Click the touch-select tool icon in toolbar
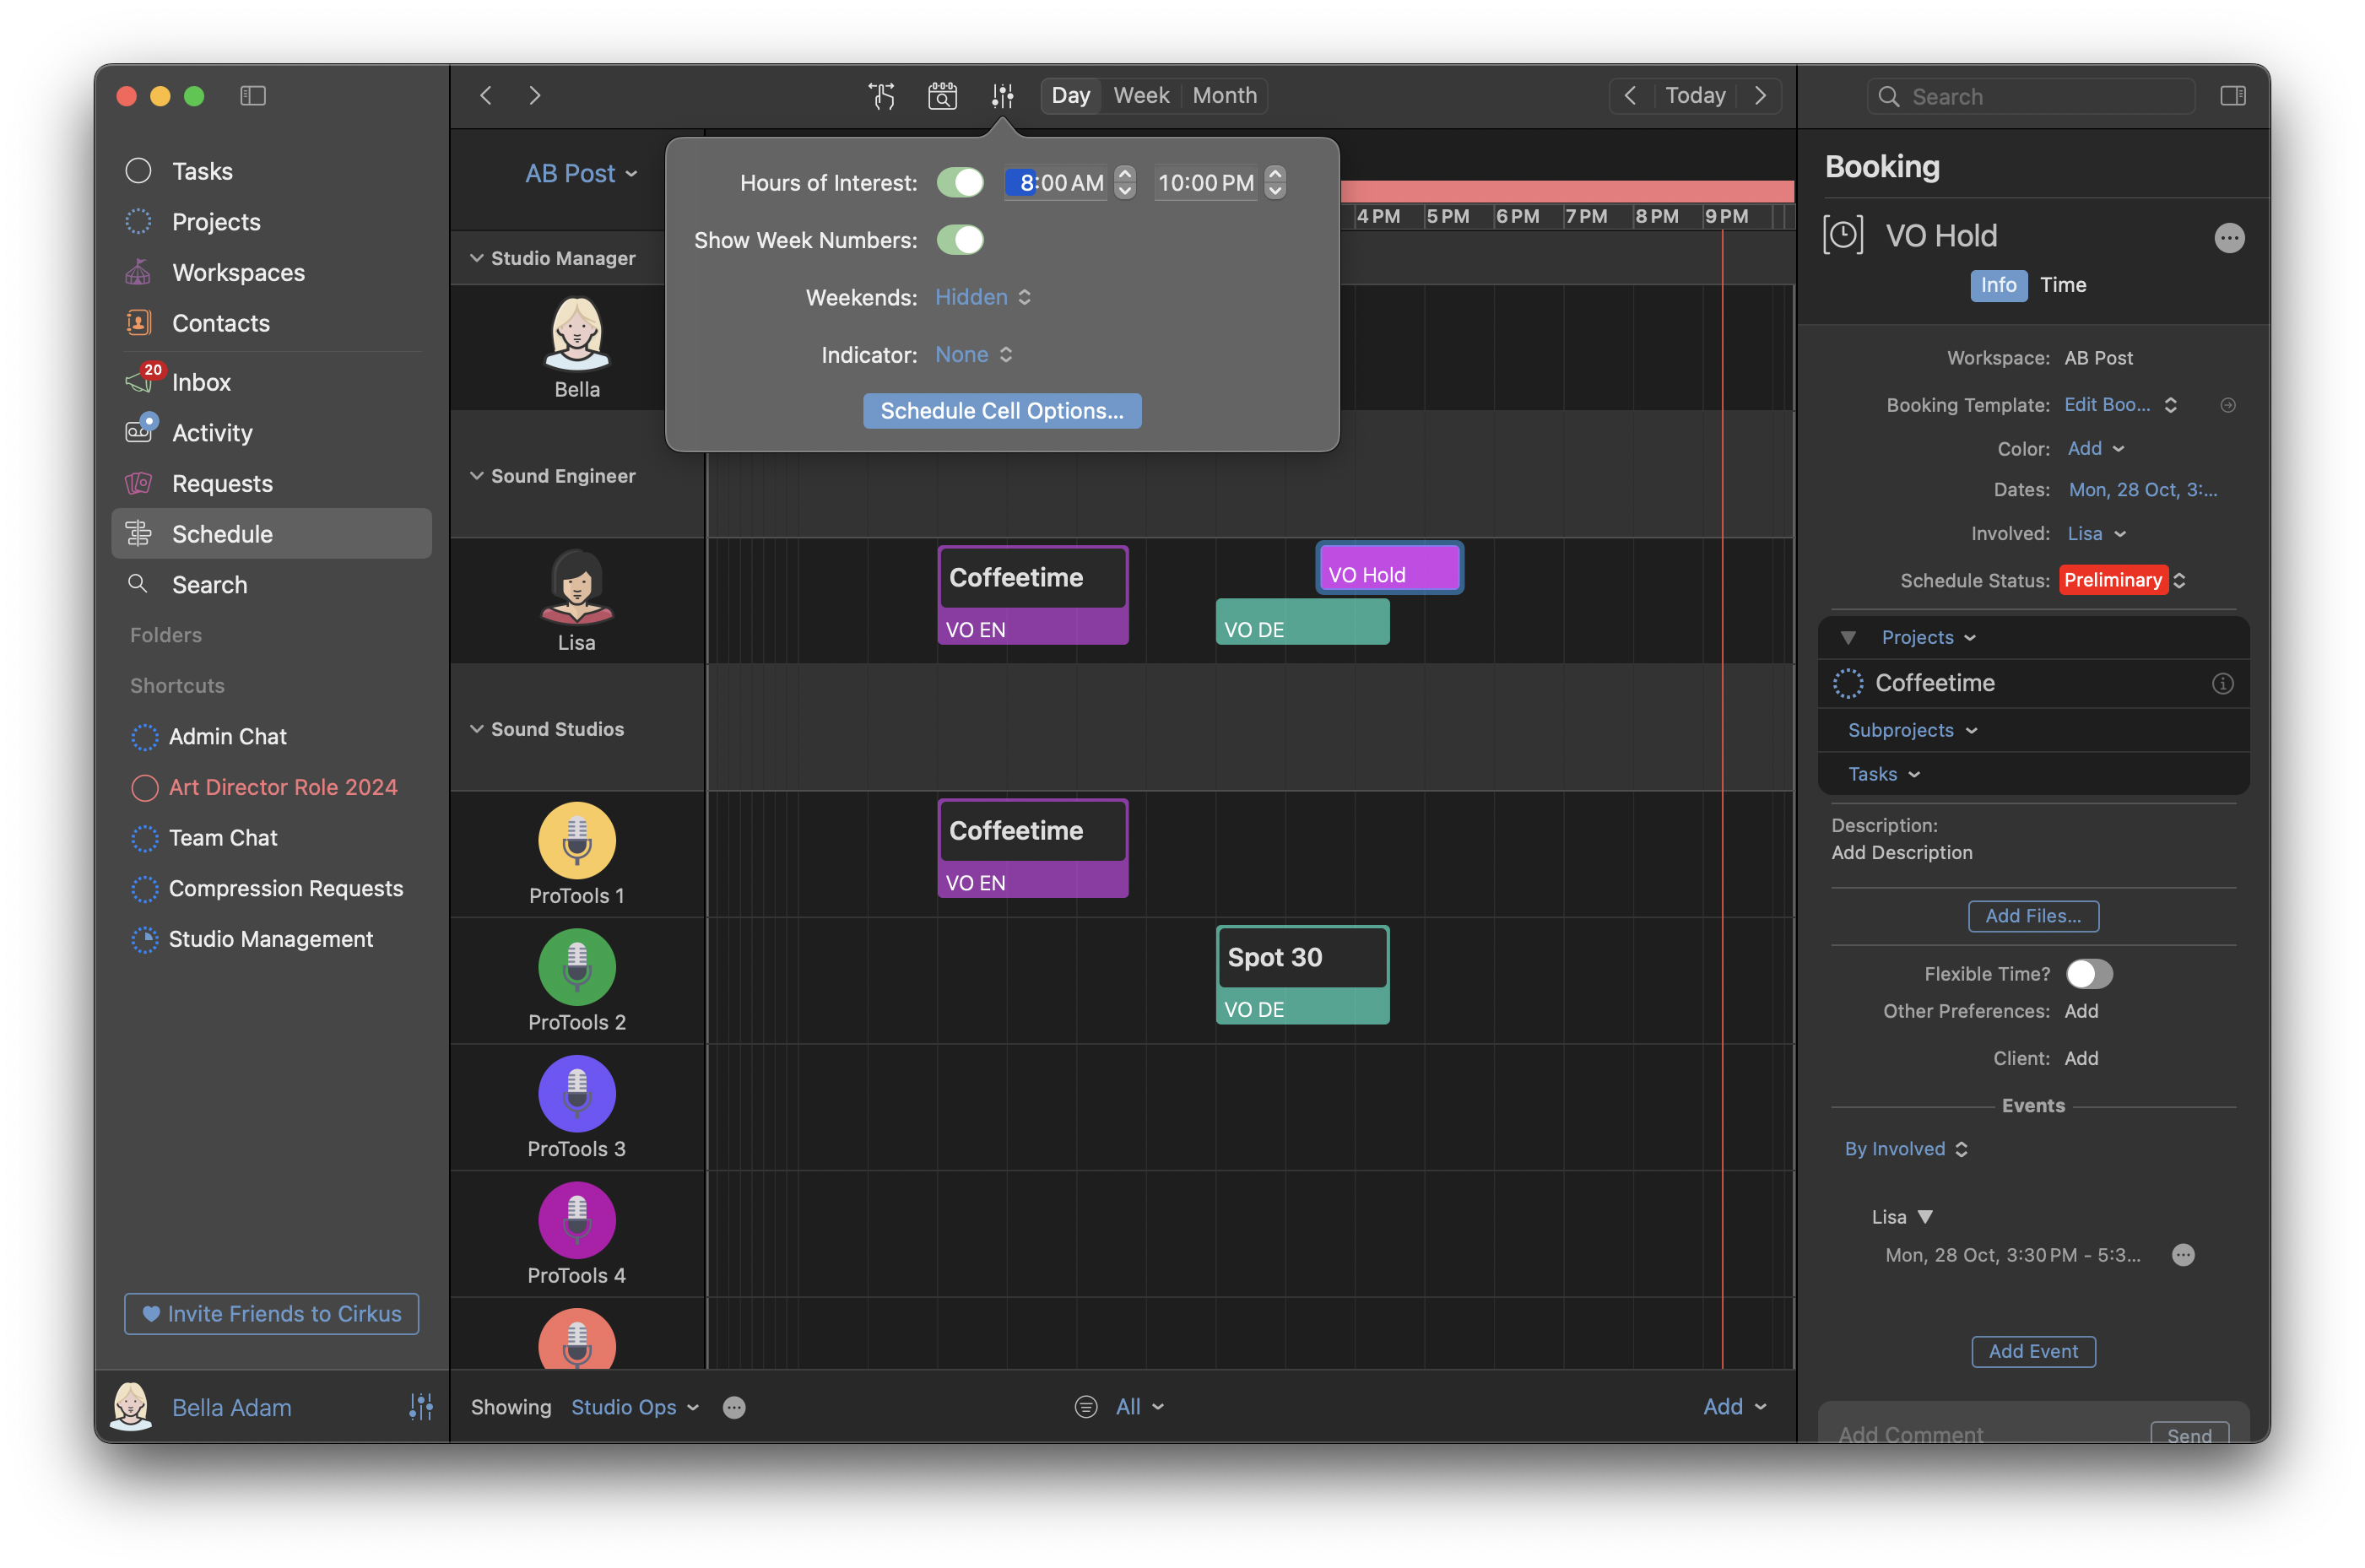The height and width of the screenshot is (1568, 2365). point(881,96)
